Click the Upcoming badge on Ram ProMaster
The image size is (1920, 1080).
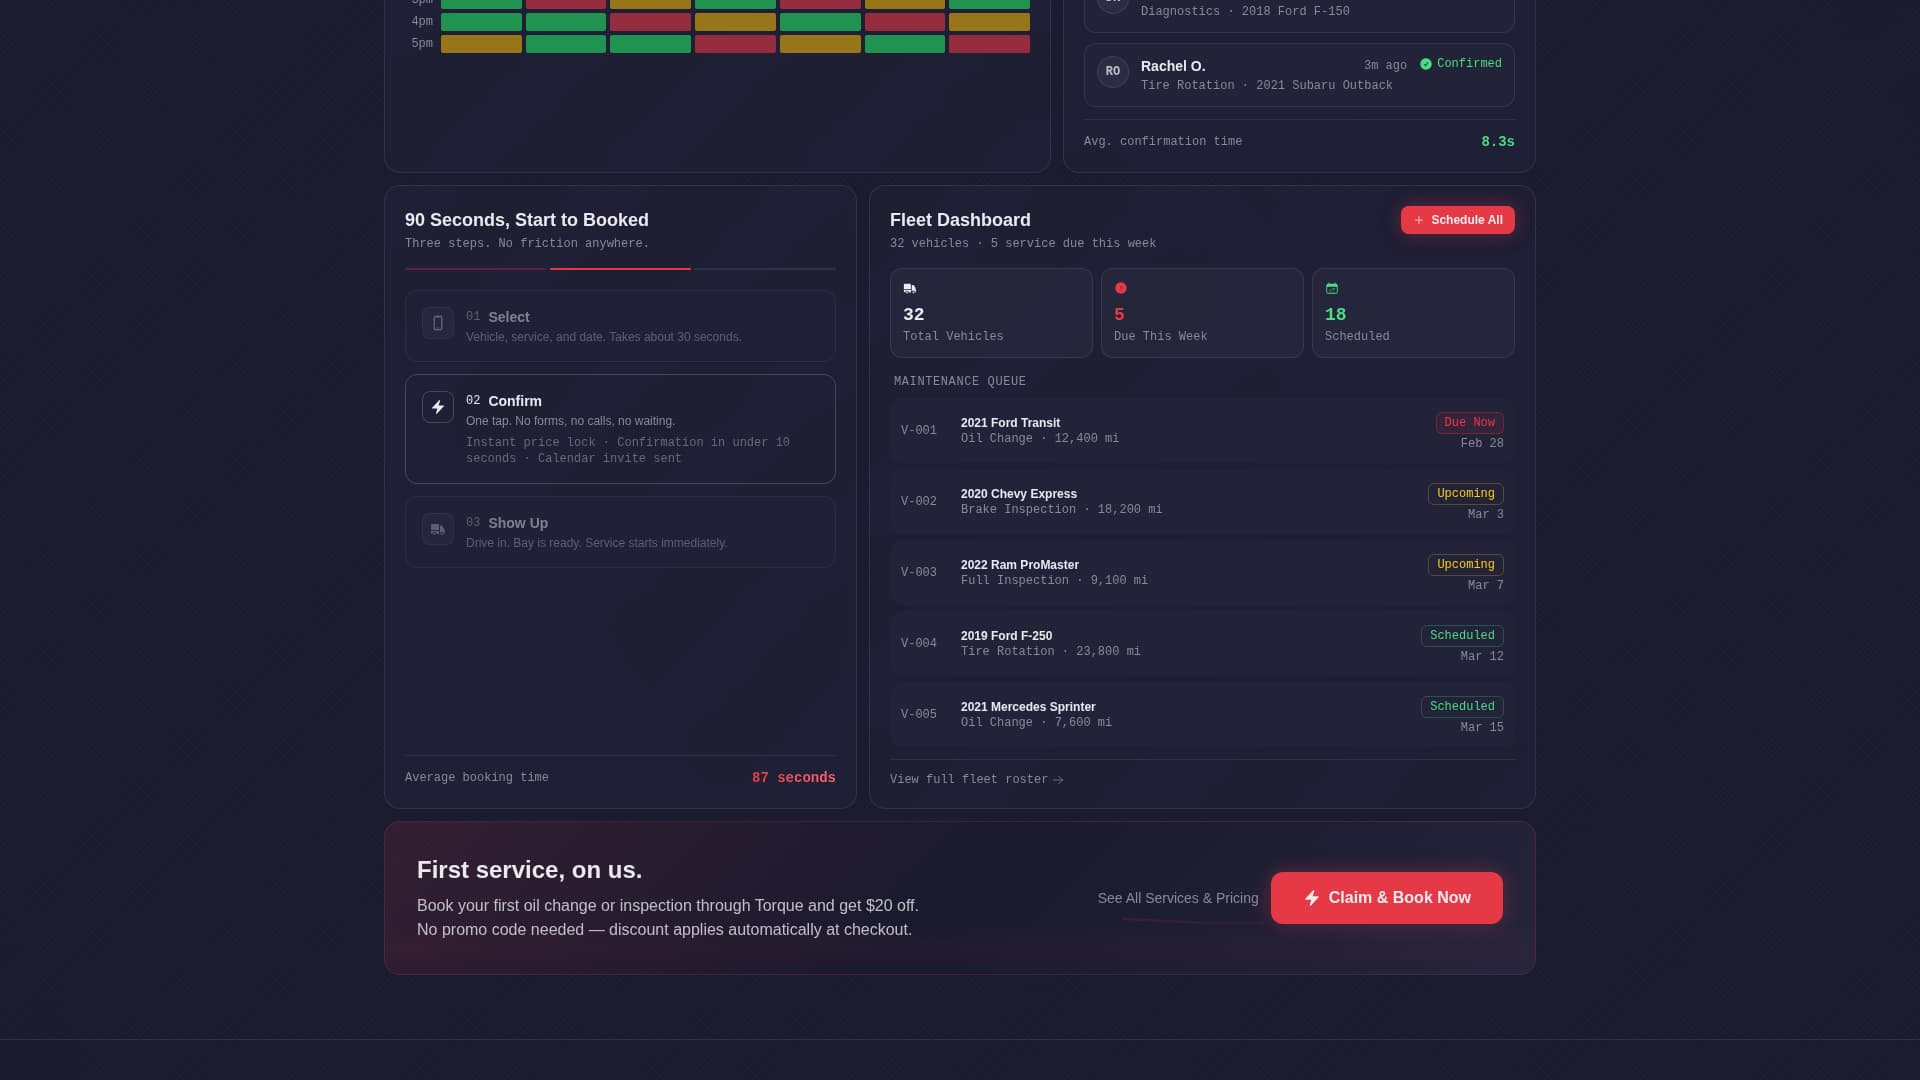pyautogui.click(x=1466, y=565)
